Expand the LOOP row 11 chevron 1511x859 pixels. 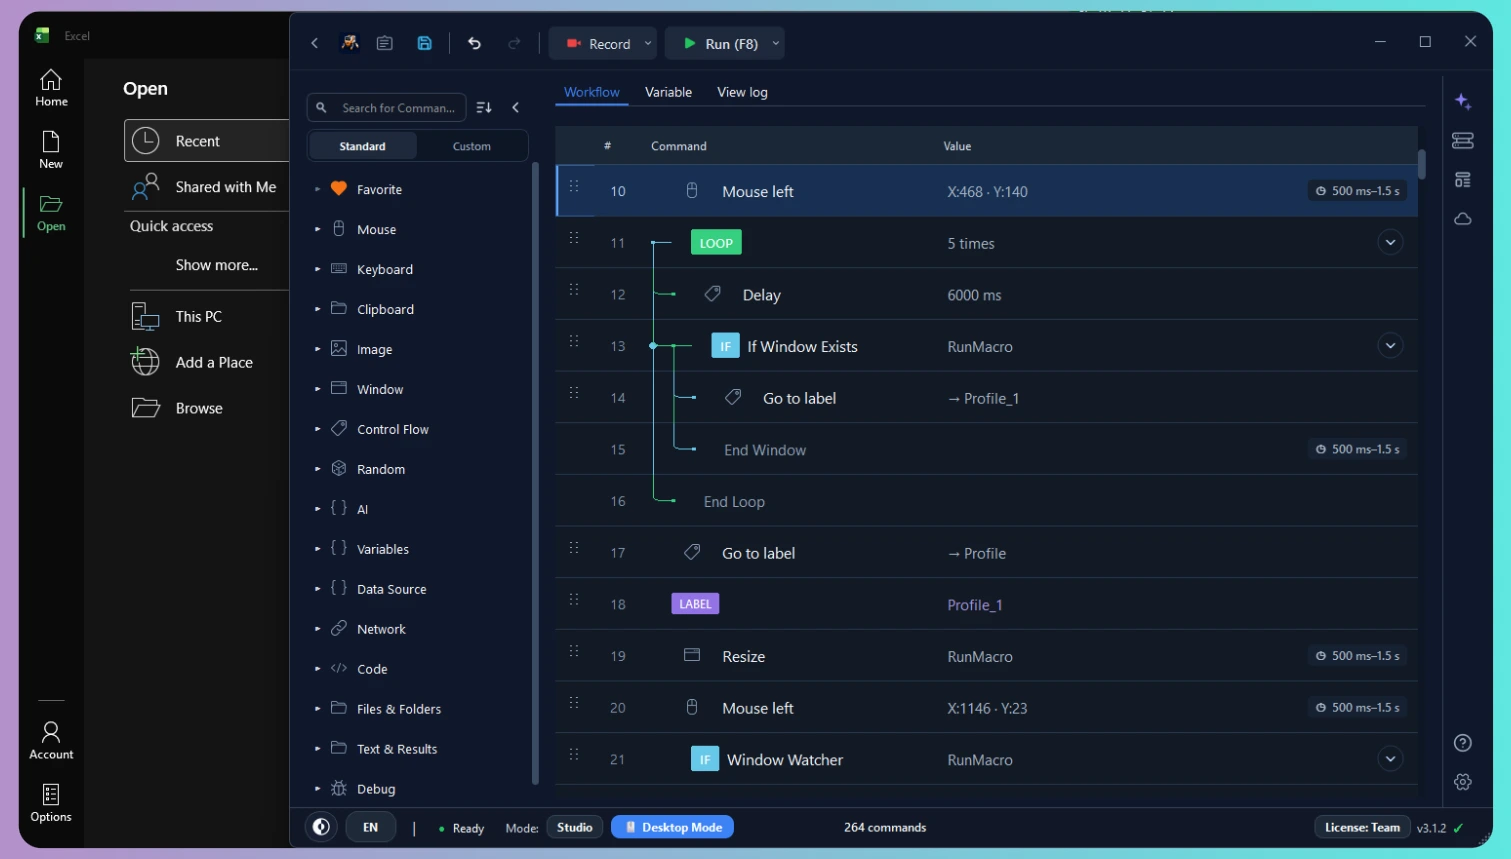pyautogui.click(x=1390, y=242)
